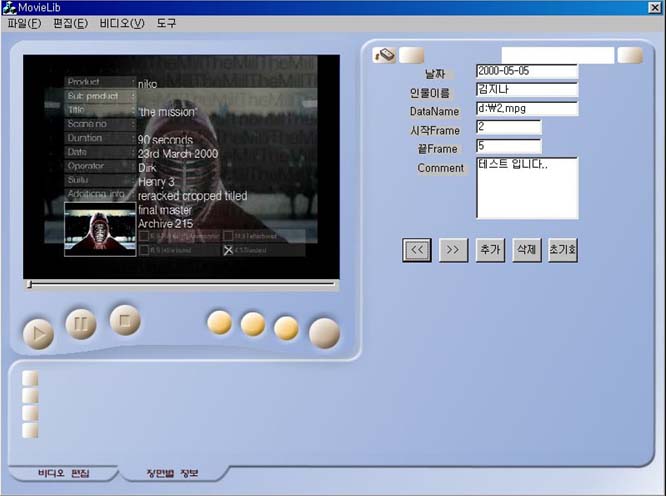
Task: Go to previous record with << button
Action: [x=417, y=250]
